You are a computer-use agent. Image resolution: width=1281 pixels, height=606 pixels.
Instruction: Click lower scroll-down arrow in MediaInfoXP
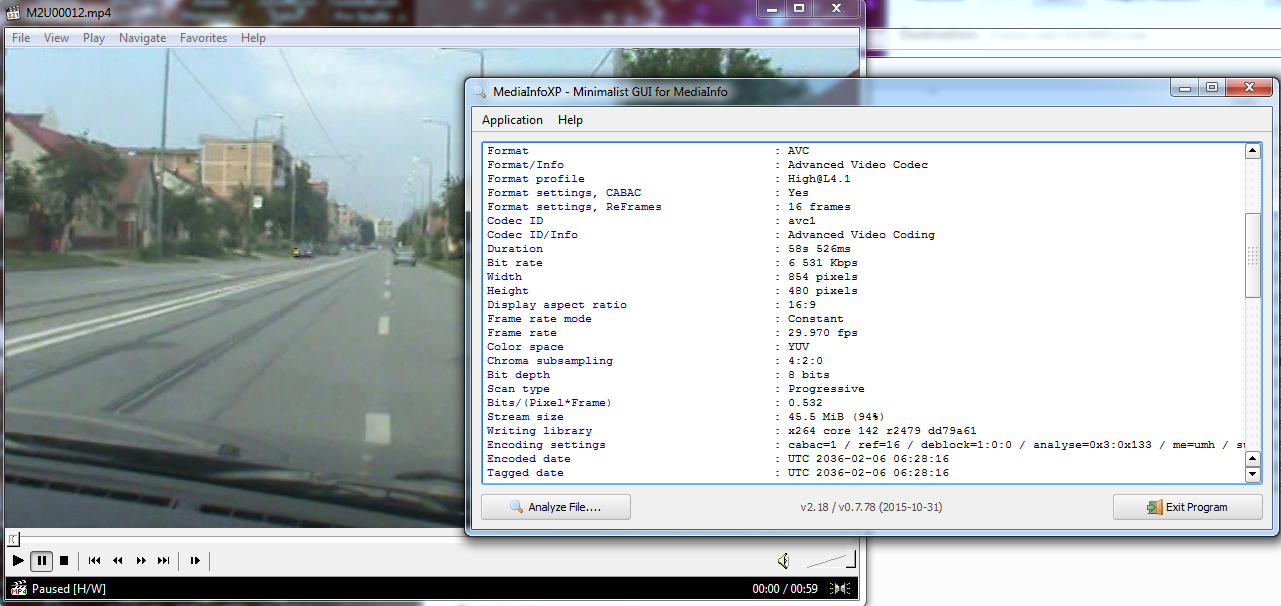(x=1253, y=474)
